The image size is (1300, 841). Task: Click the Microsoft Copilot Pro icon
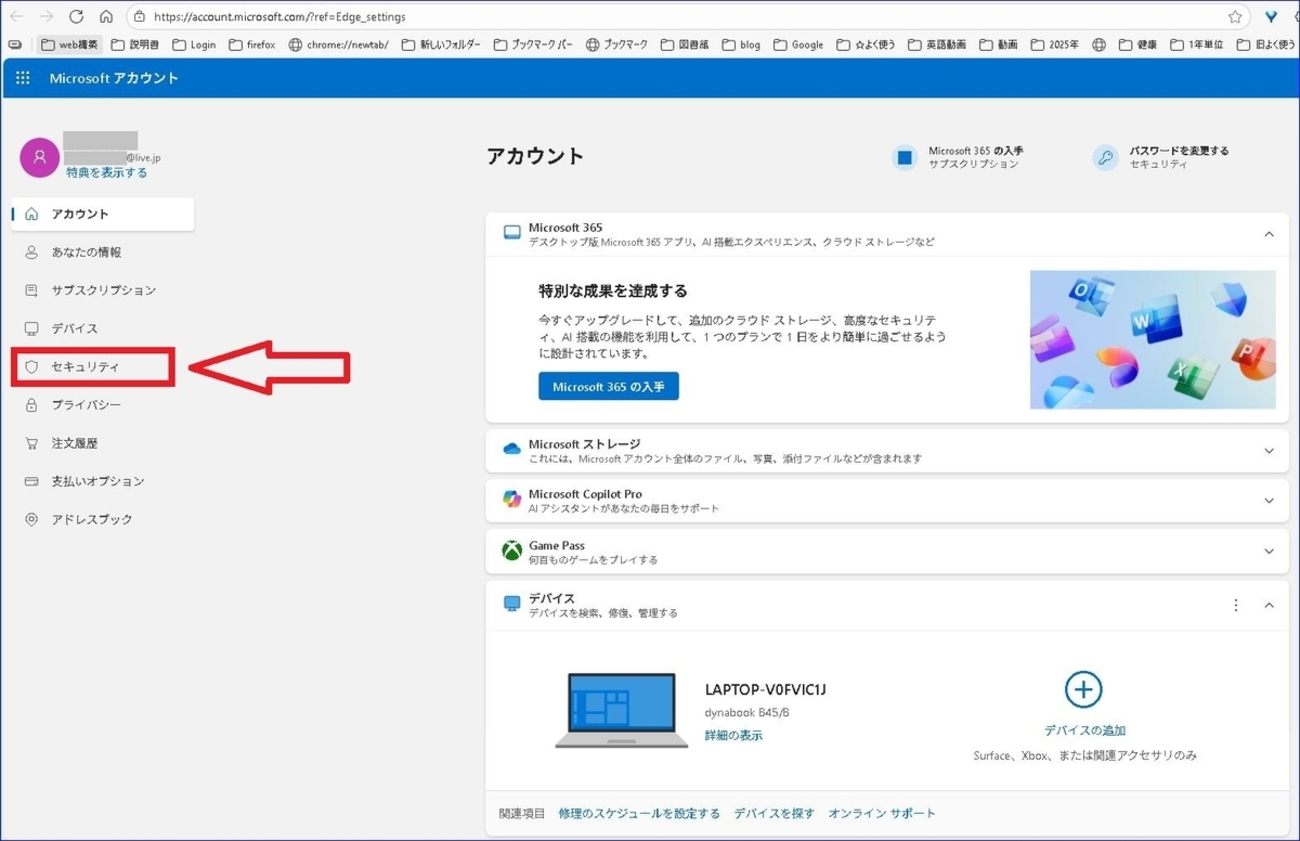511,499
